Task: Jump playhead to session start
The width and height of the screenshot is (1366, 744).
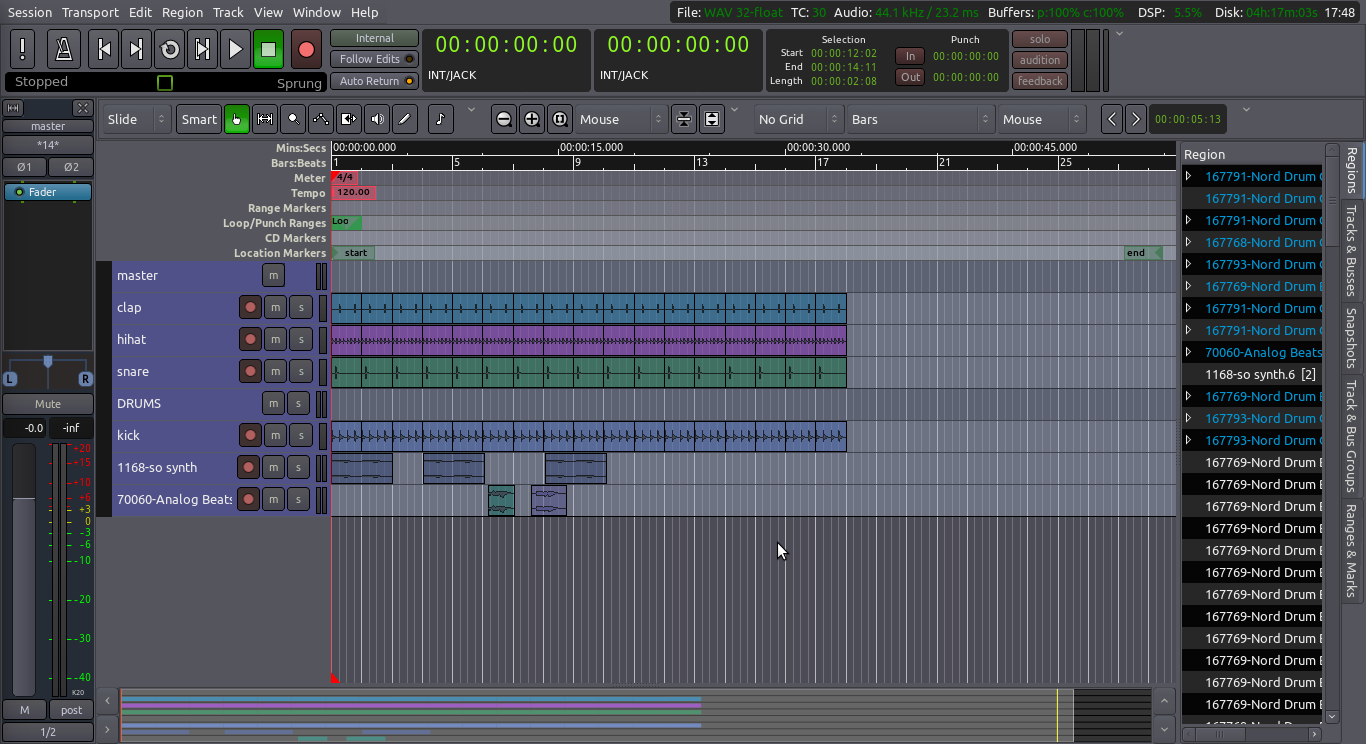Action: coord(103,49)
